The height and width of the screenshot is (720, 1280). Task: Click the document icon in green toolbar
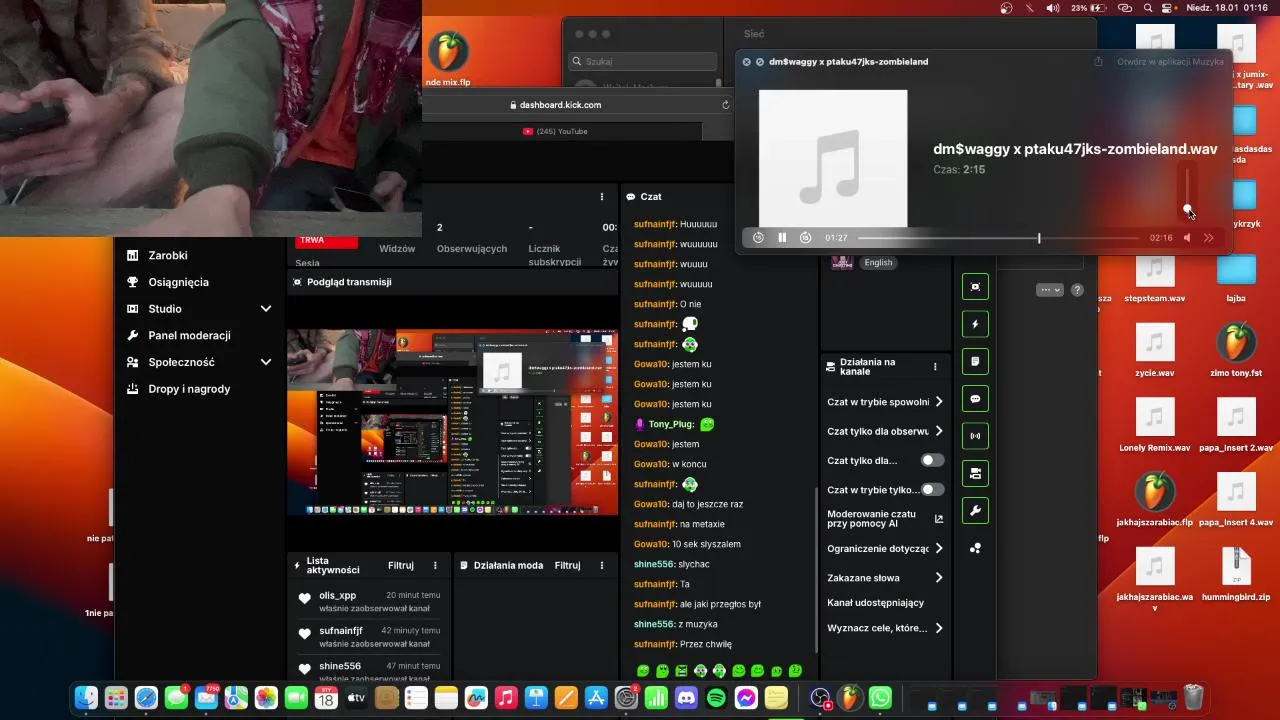(x=975, y=361)
